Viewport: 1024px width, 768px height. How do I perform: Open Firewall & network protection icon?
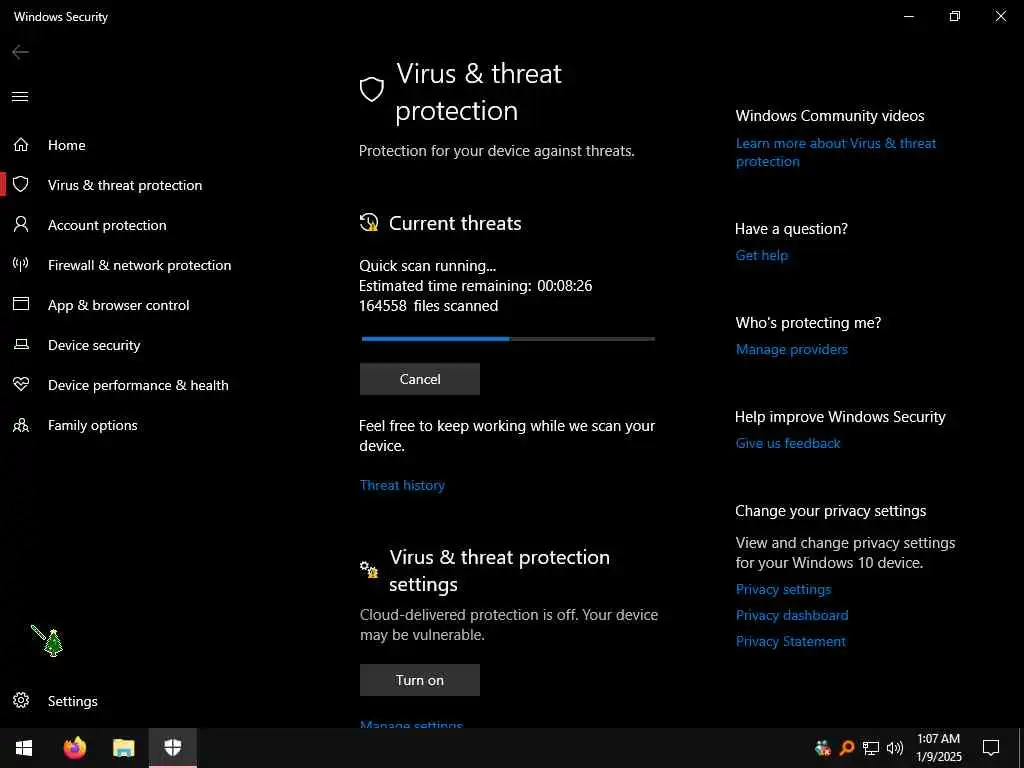[x=21, y=265]
